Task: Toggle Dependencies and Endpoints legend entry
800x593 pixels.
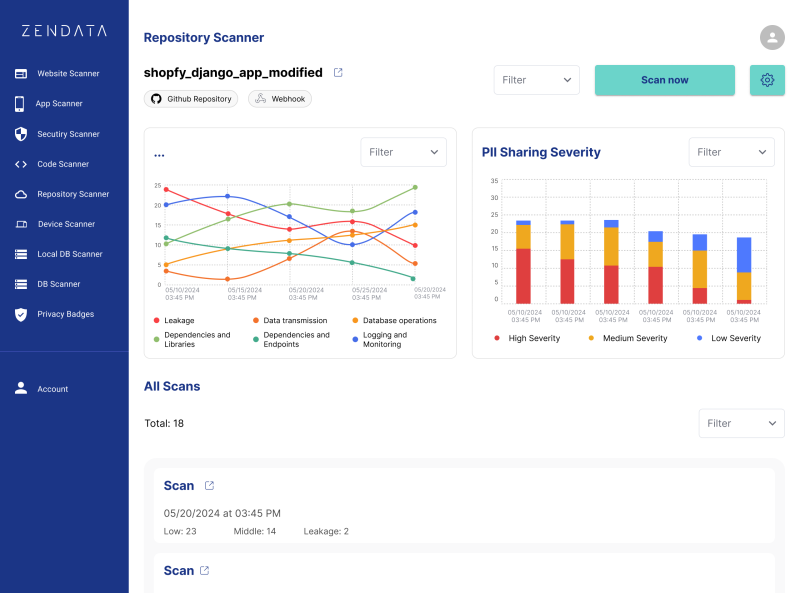Action: pos(291,339)
